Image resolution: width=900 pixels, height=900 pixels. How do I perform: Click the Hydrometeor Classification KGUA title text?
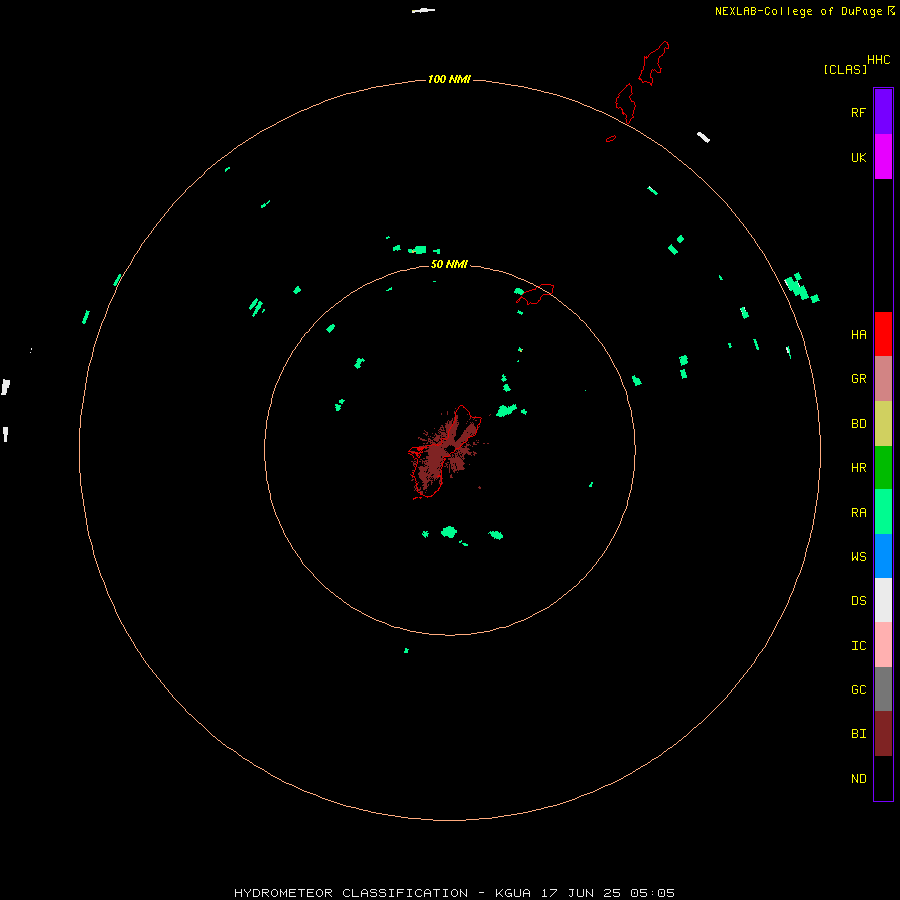[454, 893]
